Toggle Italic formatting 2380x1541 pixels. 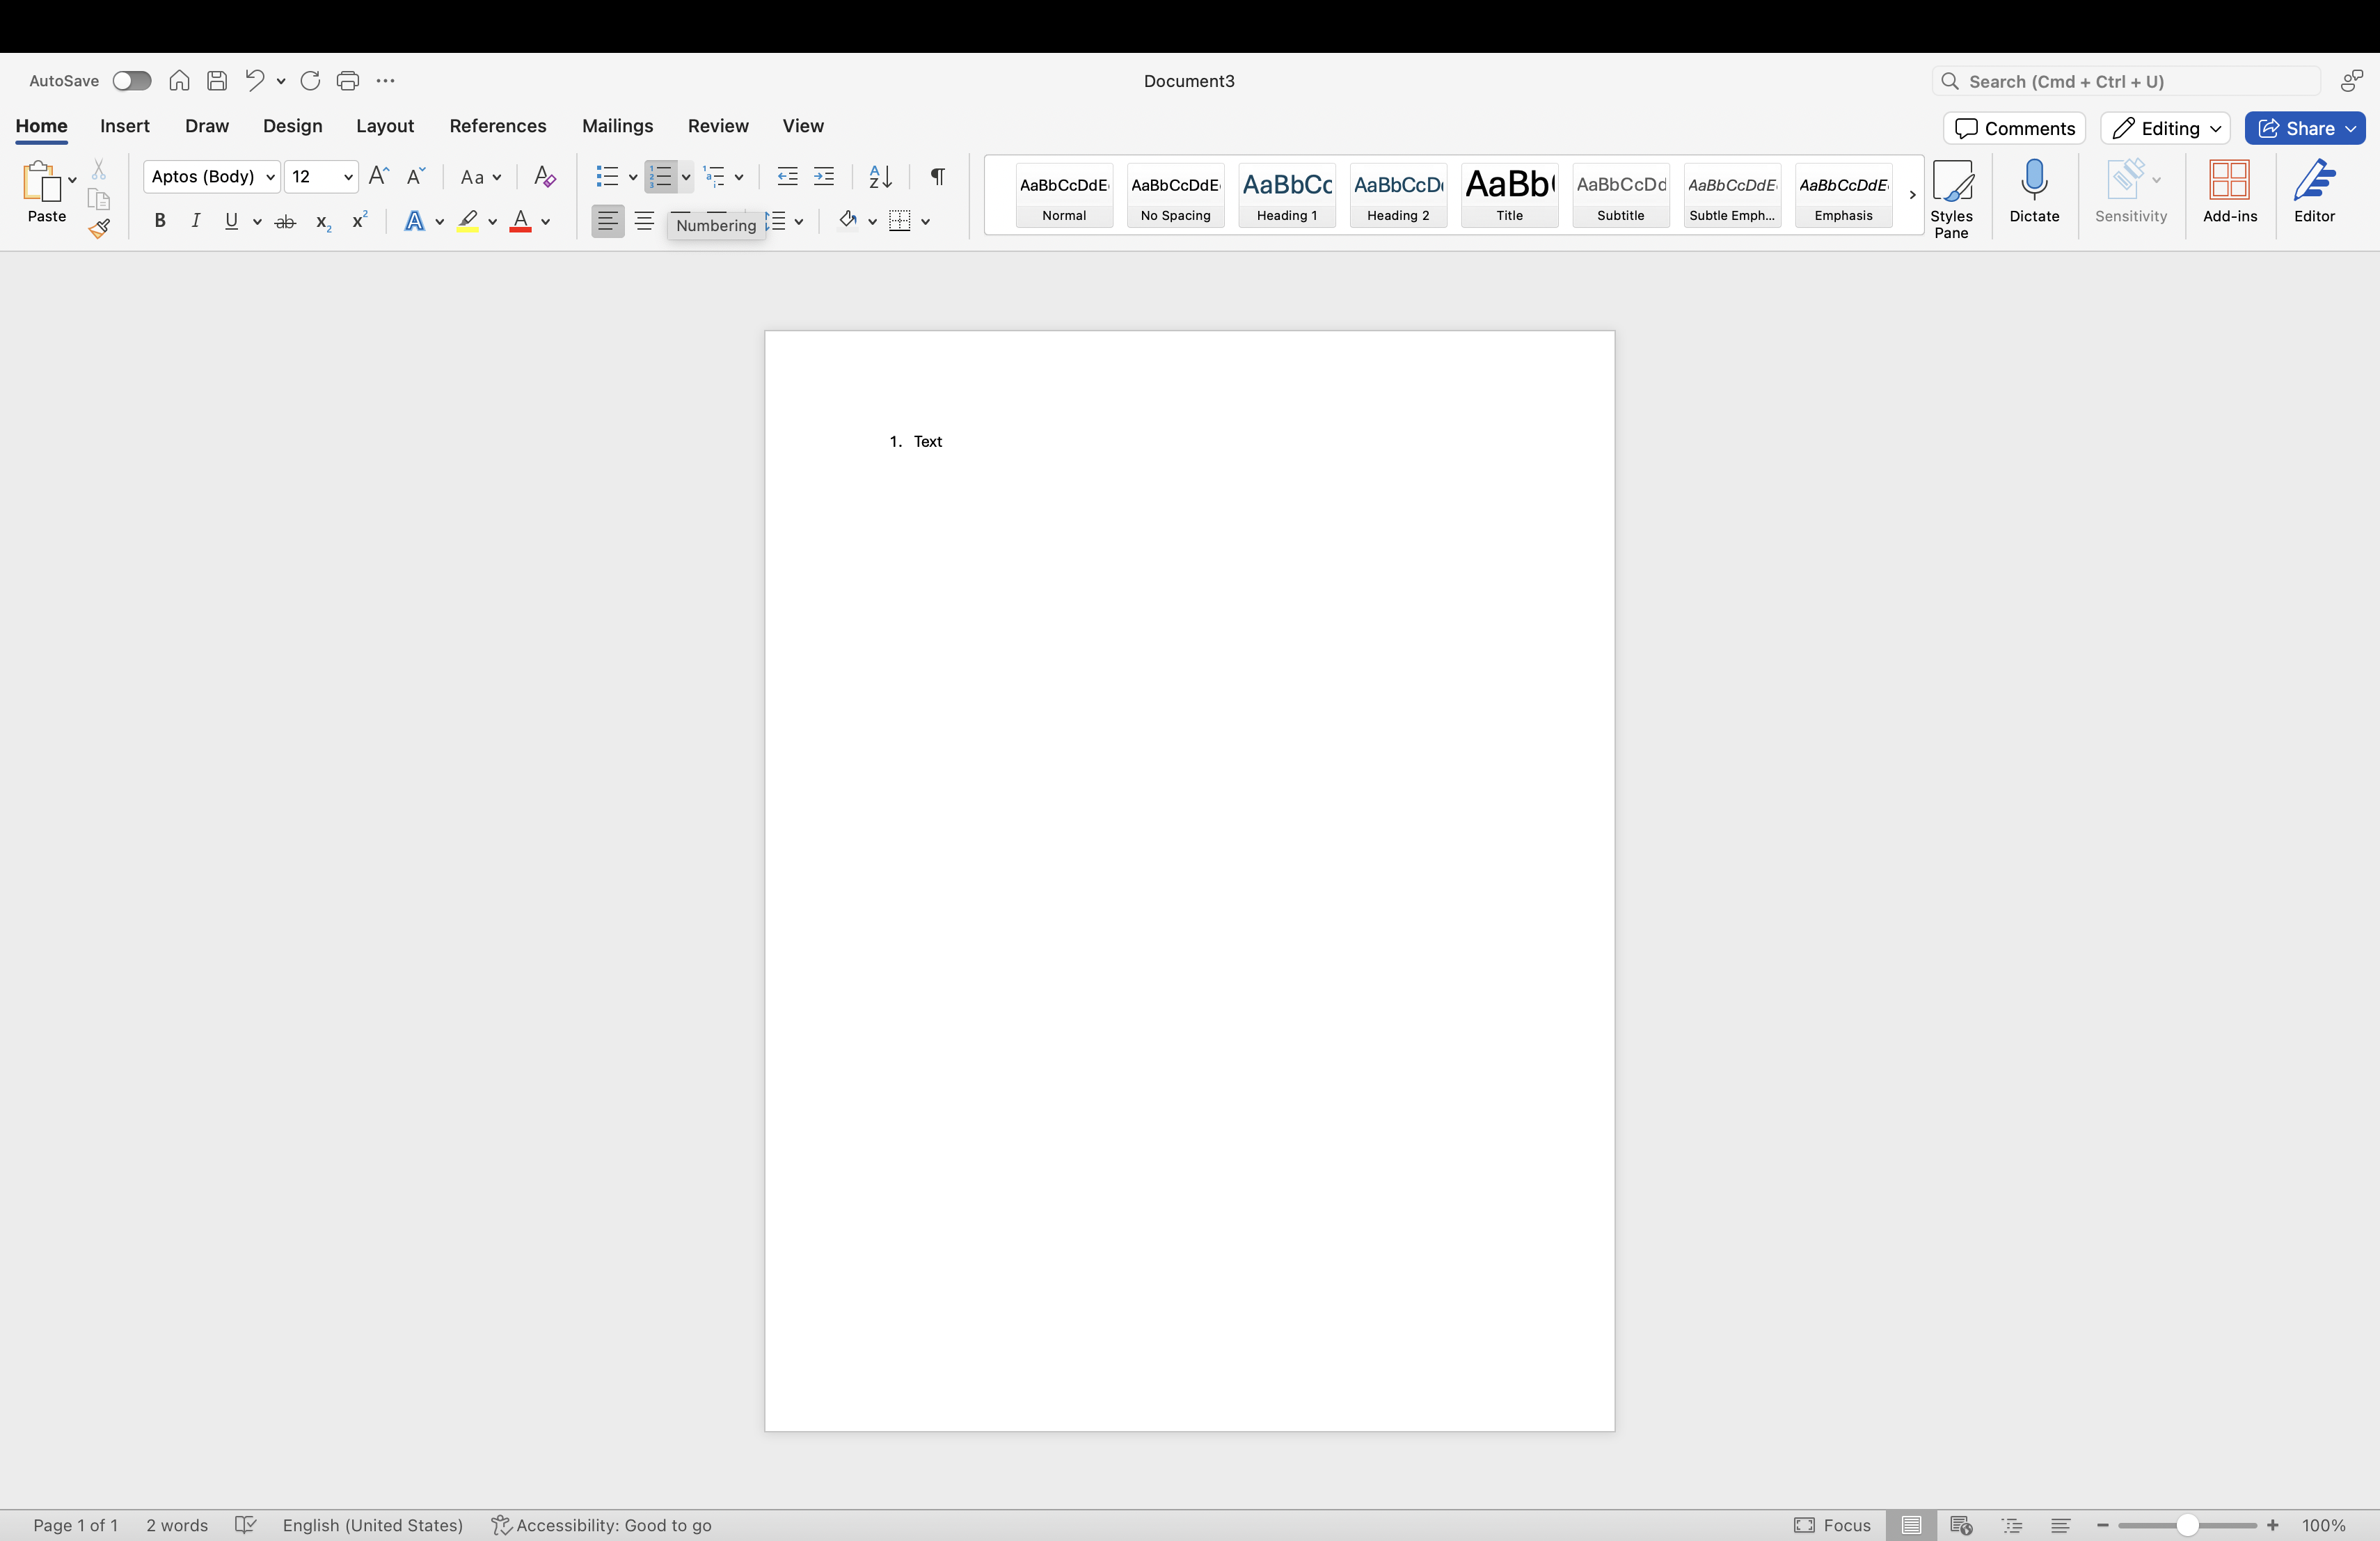tap(196, 221)
